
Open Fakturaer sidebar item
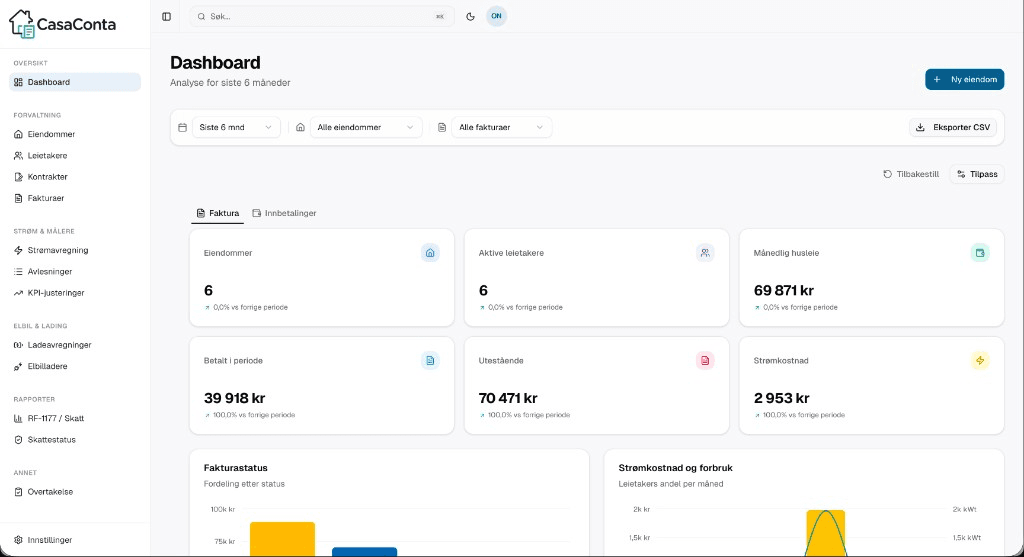tap(75, 198)
